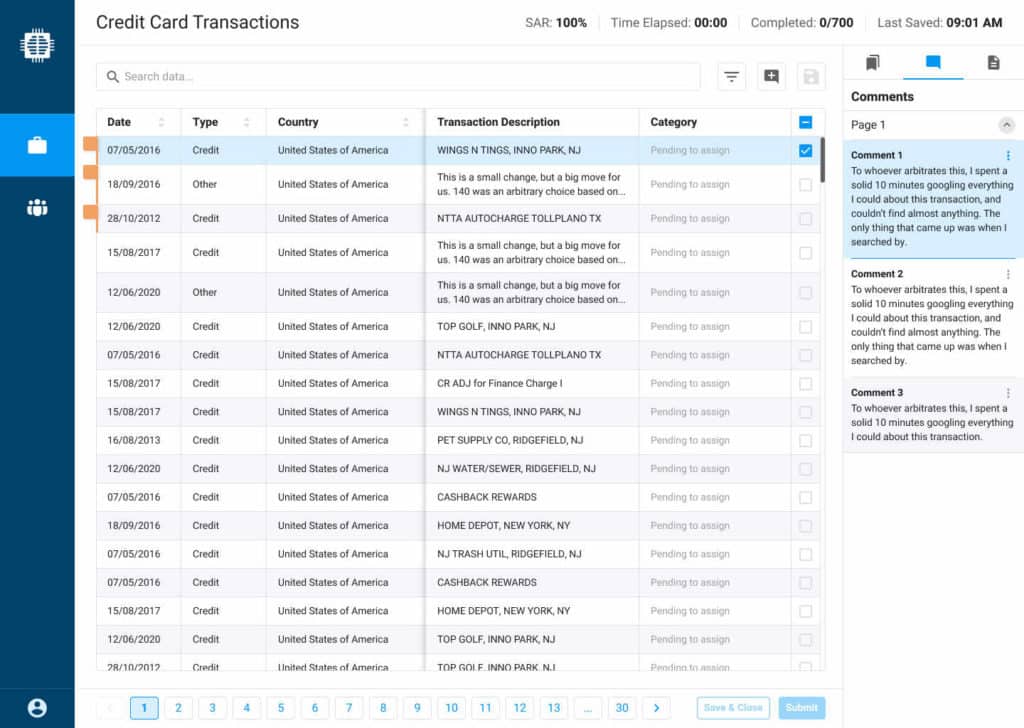
Task: Click the add comment icon in toolbar
Action: [x=771, y=77]
